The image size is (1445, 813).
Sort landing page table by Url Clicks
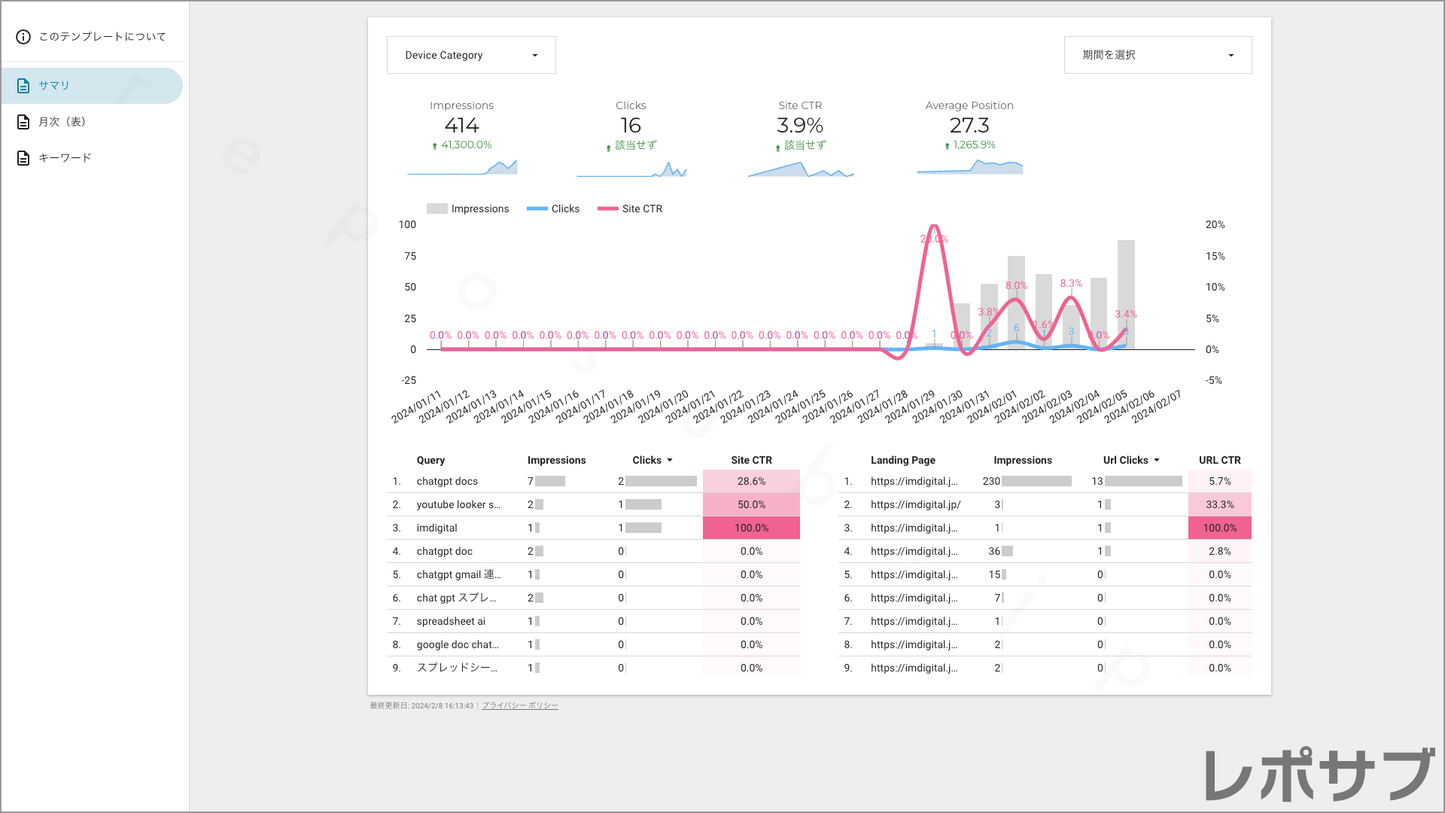point(1131,460)
